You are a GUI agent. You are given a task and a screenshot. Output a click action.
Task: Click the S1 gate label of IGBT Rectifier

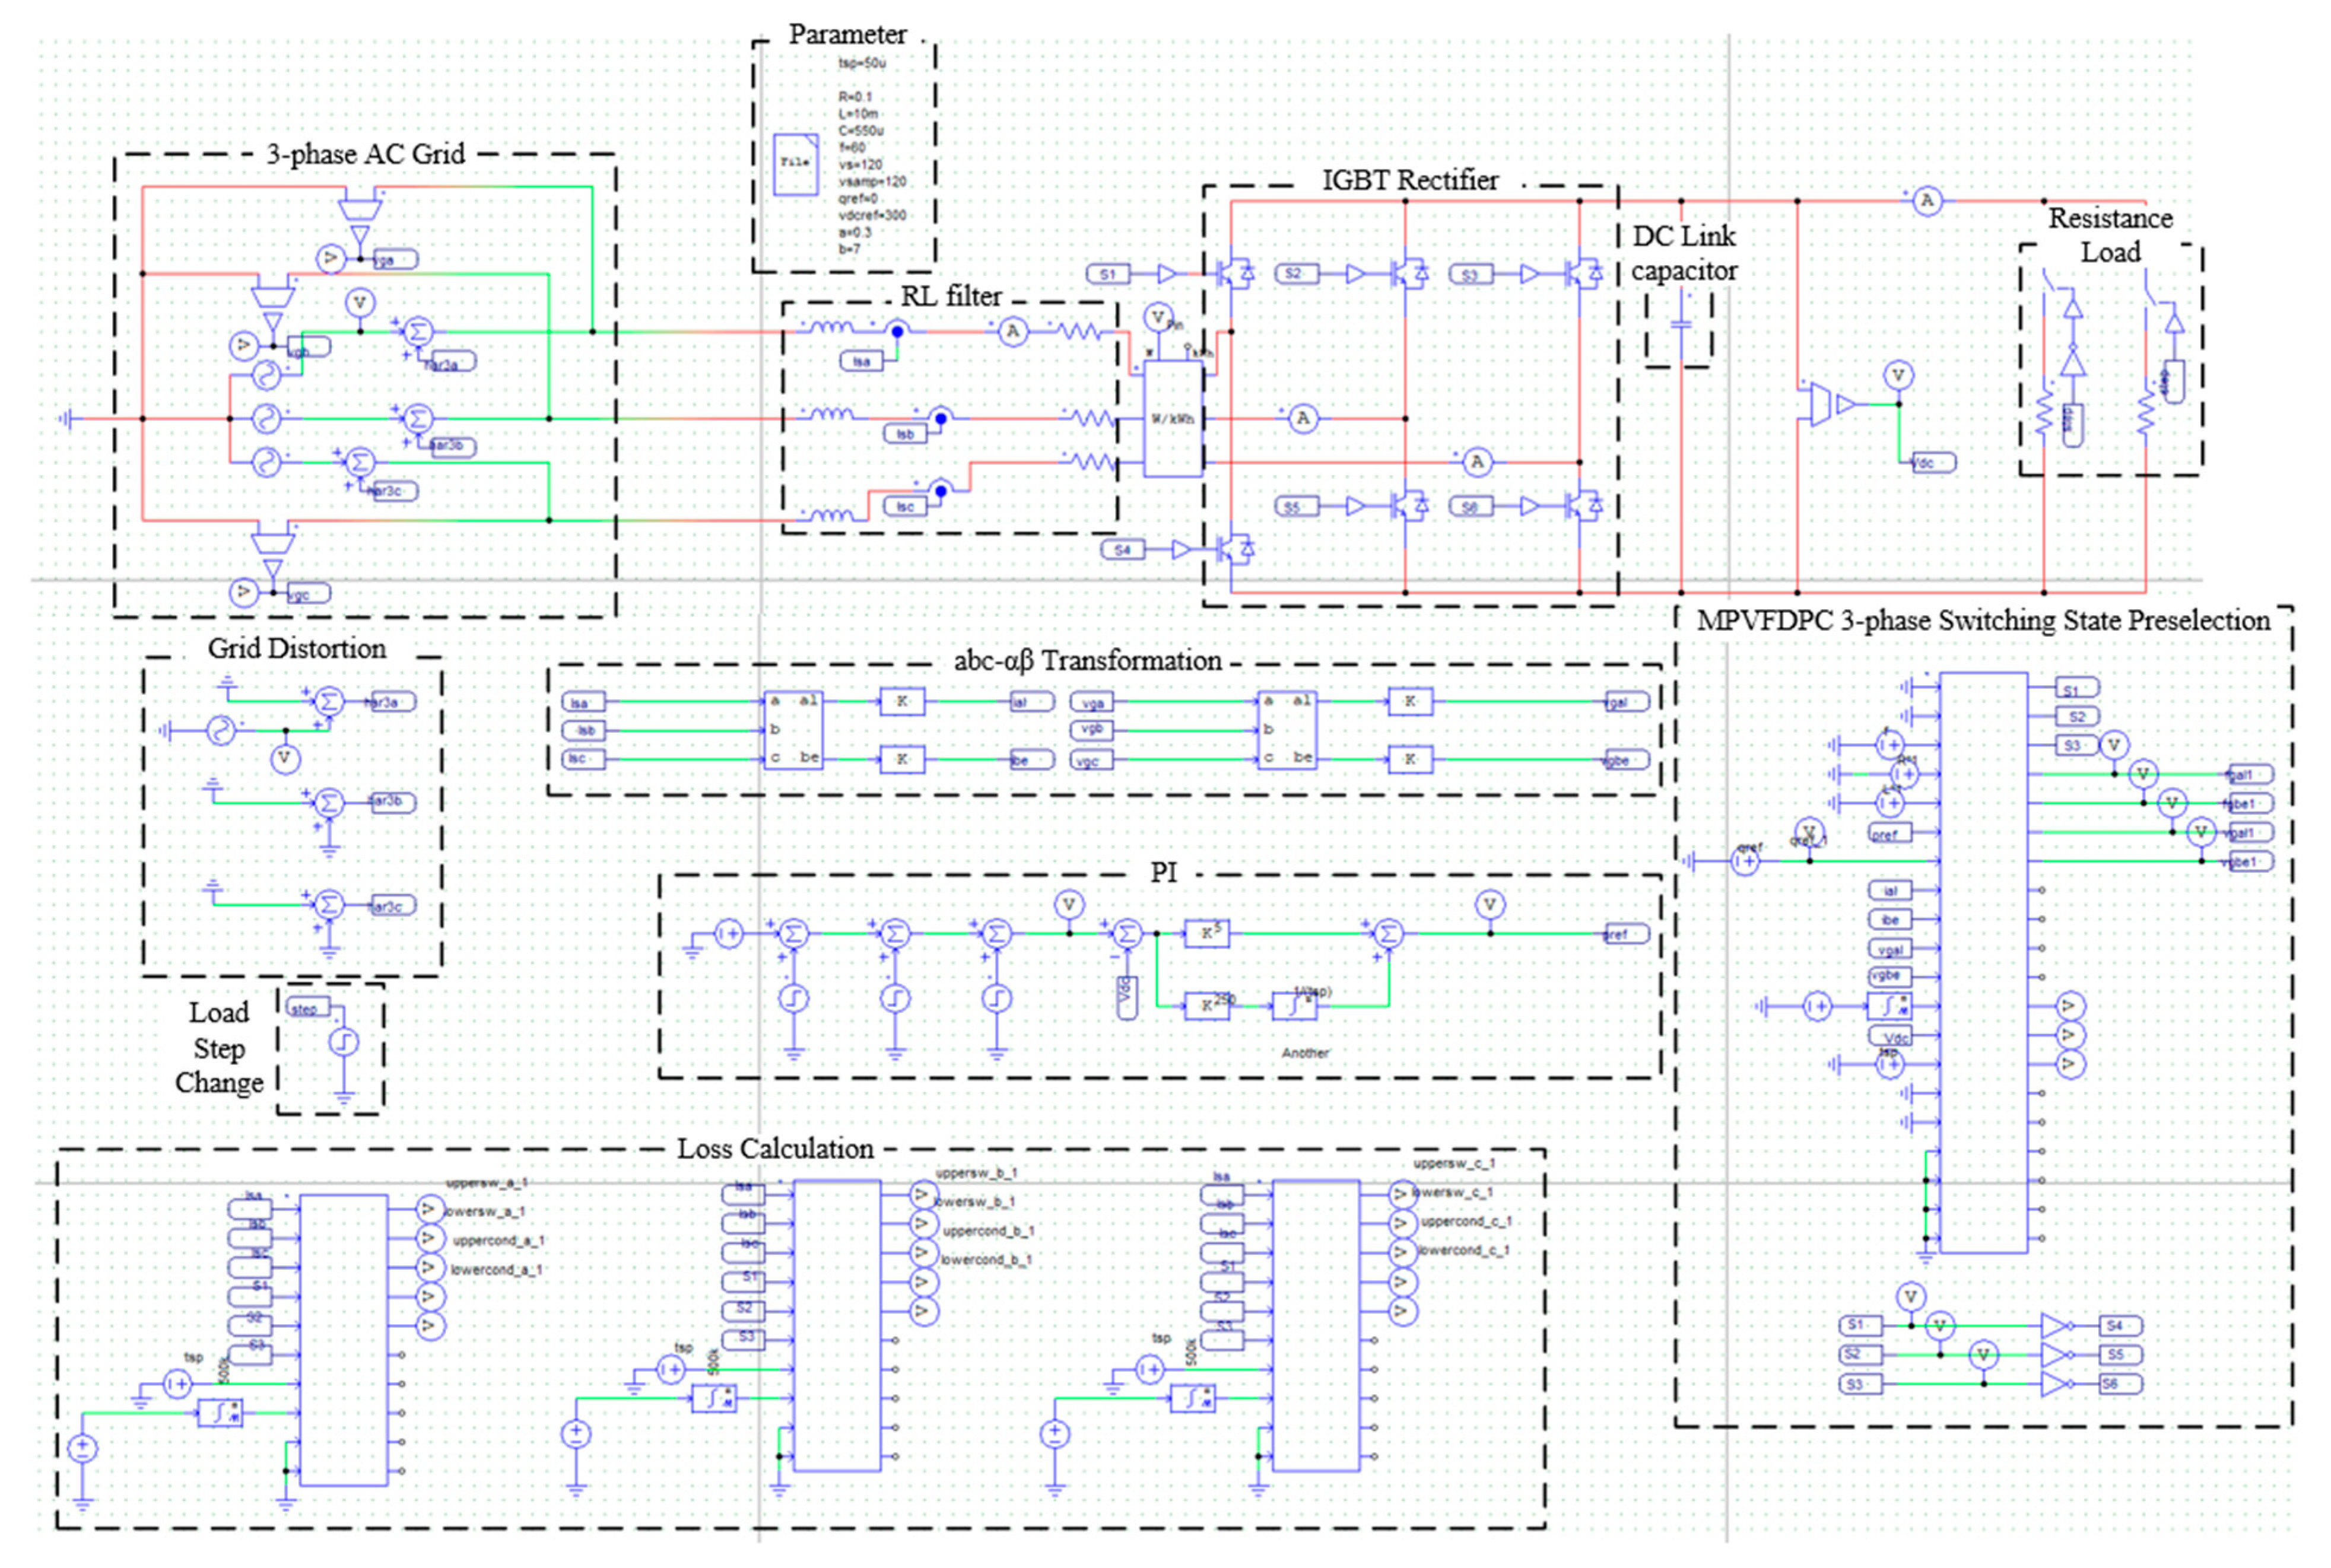[x=1108, y=274]
